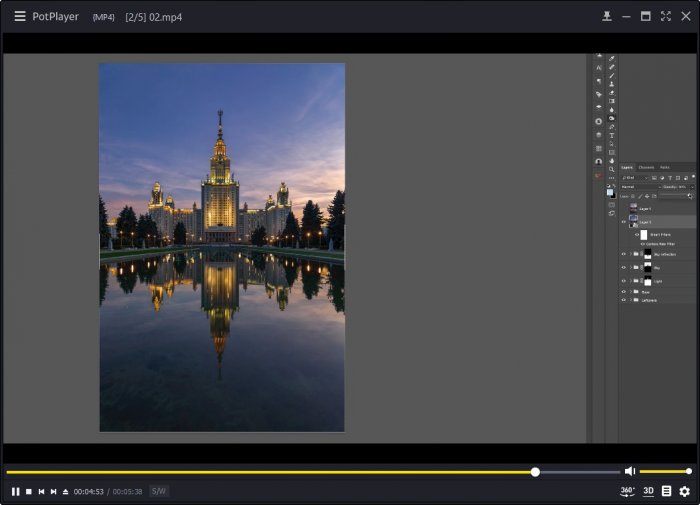Screen dimensions: 700x505
Task: Toggle the S/W decoder button
Action: click(158, 491)
